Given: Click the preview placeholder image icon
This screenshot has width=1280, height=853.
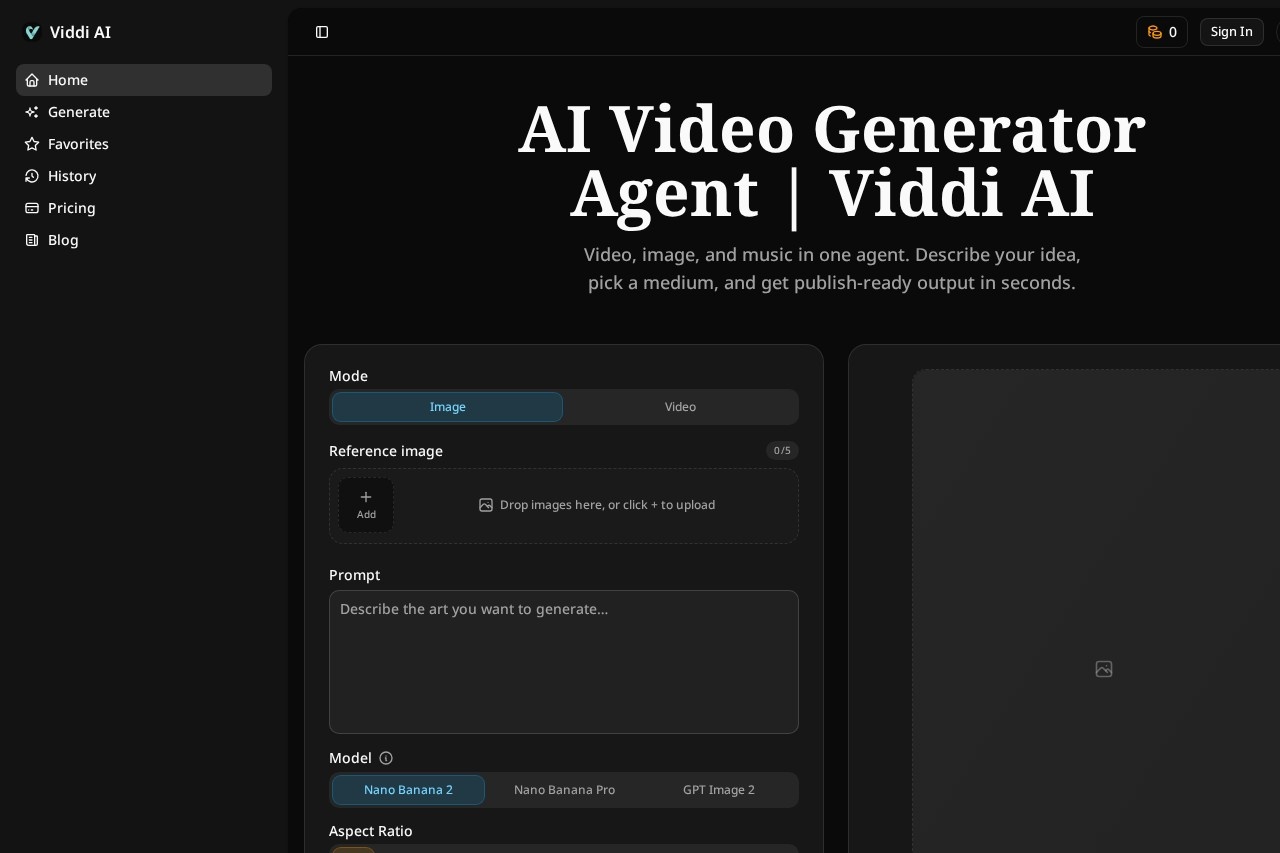Looking at the screenshot, I should point(1104,669).
